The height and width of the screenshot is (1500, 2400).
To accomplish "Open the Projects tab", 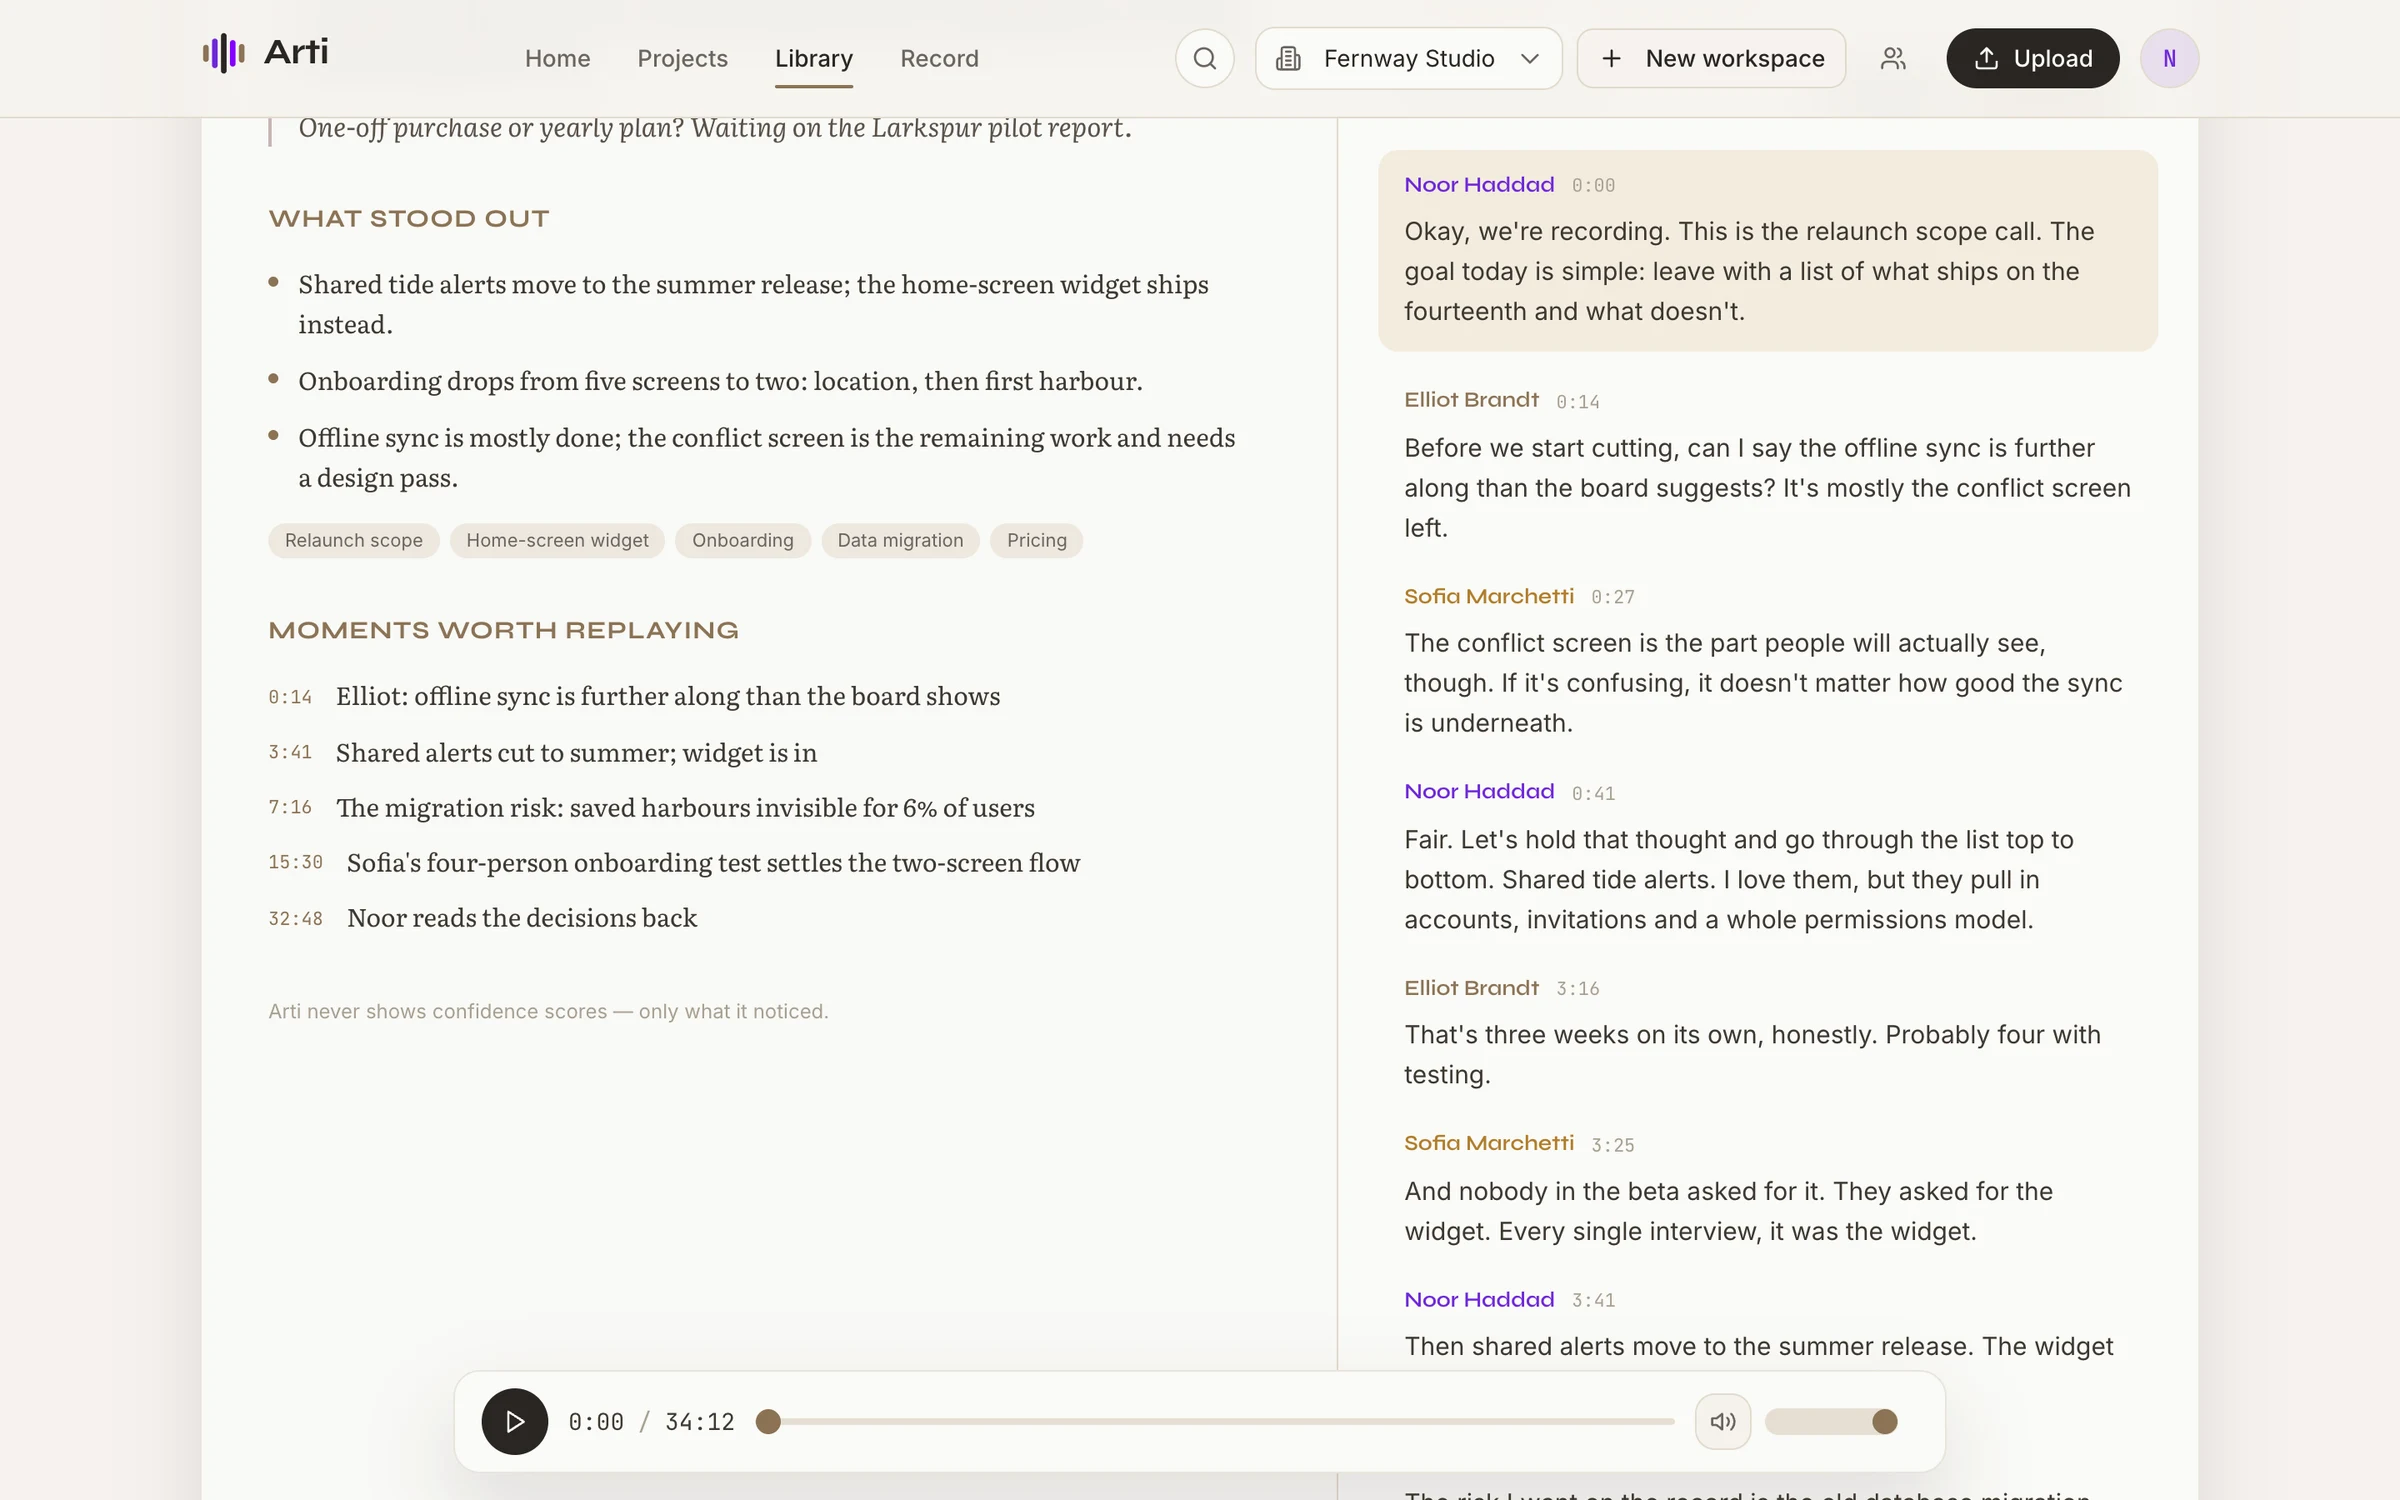I will (x=682, y=58).
